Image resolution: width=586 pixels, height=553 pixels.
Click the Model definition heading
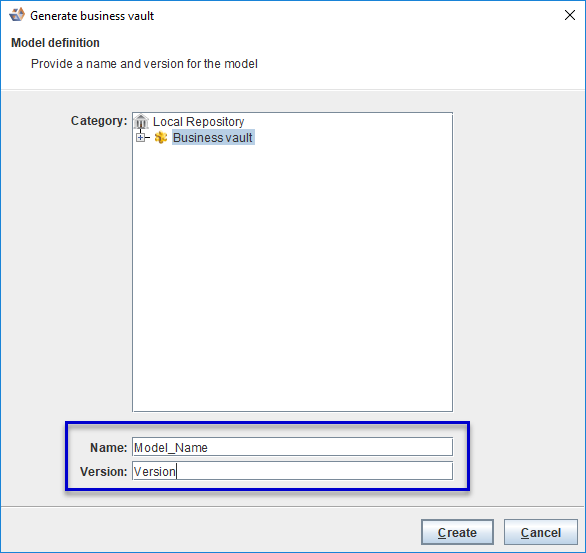(55, 43)
